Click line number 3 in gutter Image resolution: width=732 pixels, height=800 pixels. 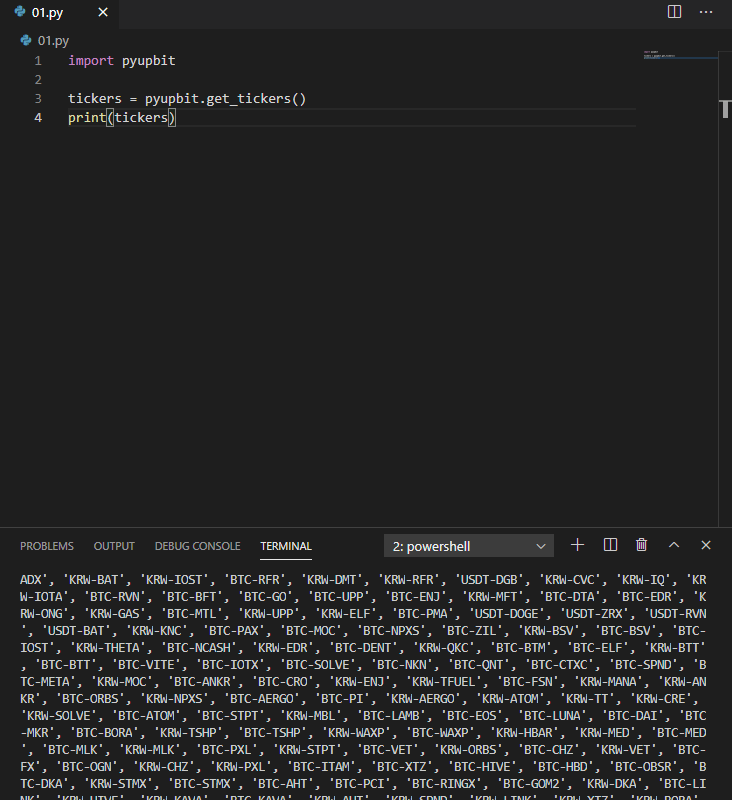coord(38,98)
